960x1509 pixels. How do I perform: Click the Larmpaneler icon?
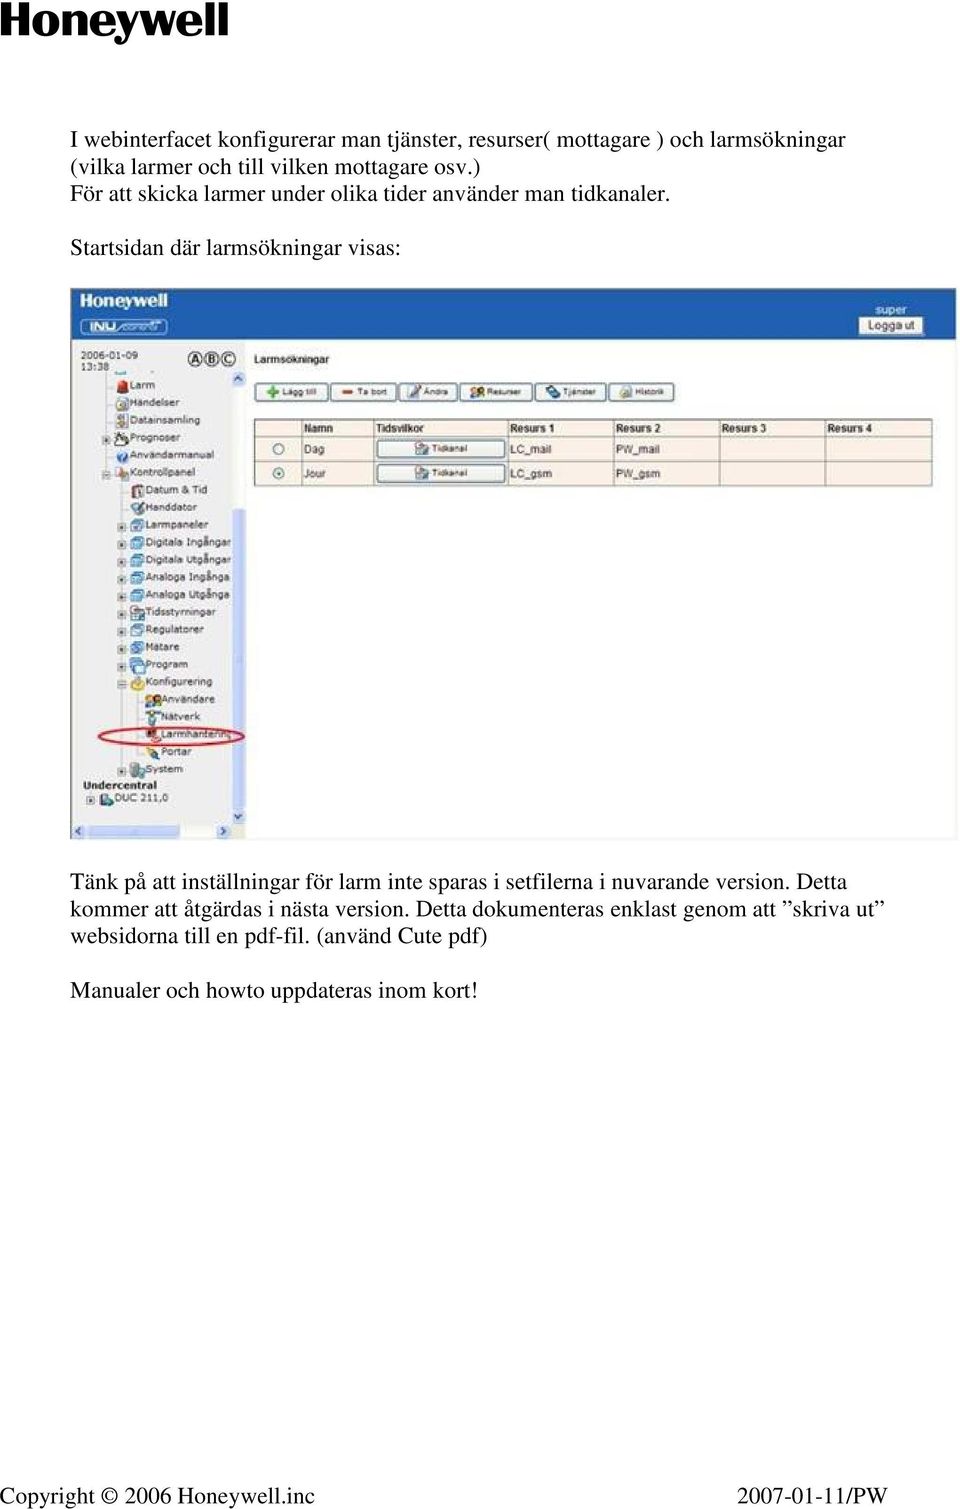(138, 525)
